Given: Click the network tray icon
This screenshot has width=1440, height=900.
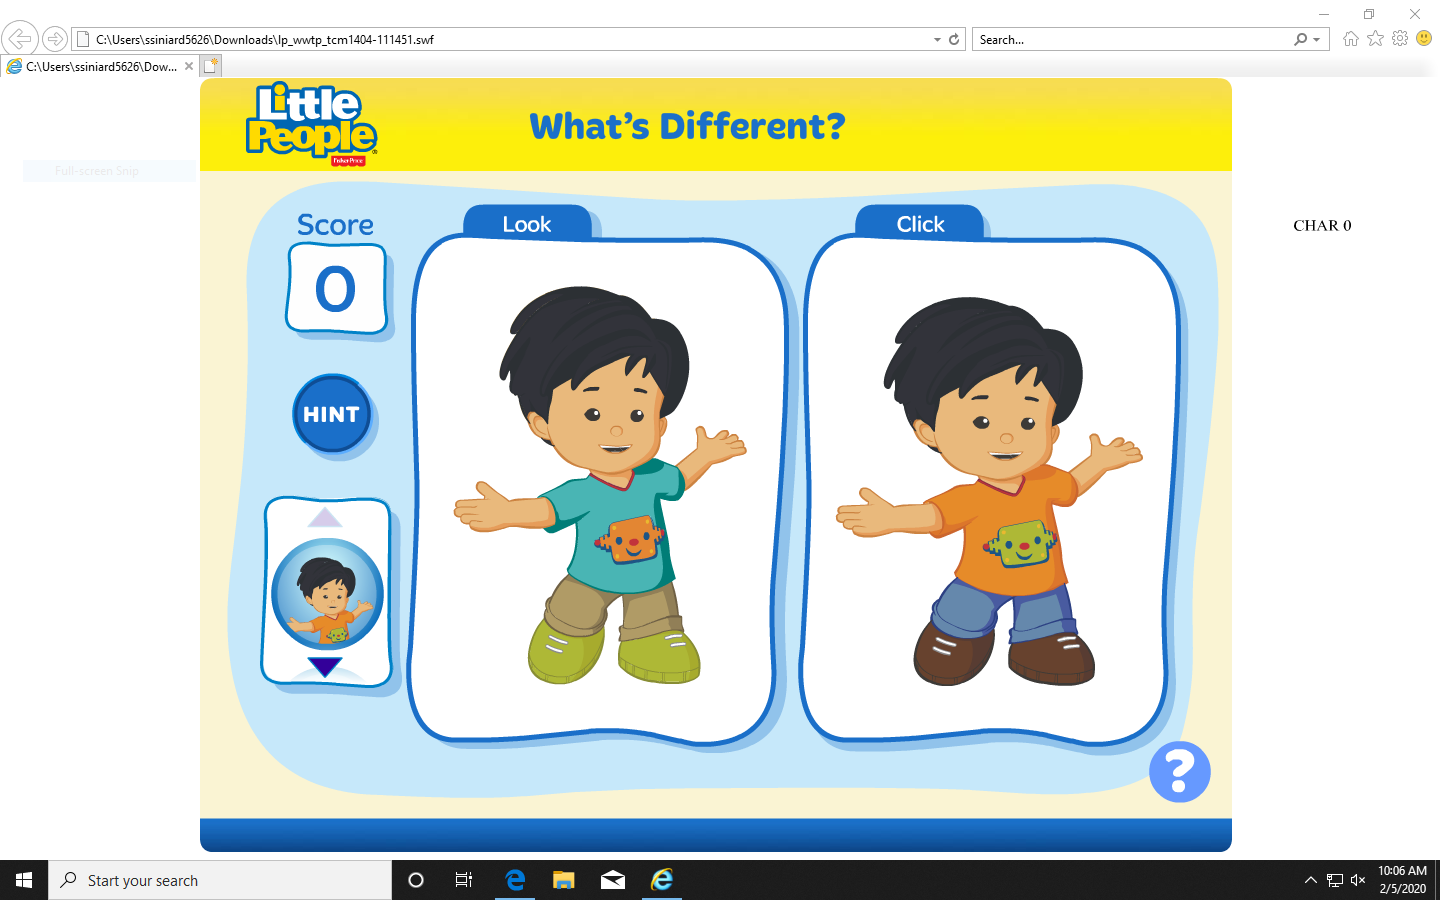Looking at the screenshot, I should coord(1335,880).
